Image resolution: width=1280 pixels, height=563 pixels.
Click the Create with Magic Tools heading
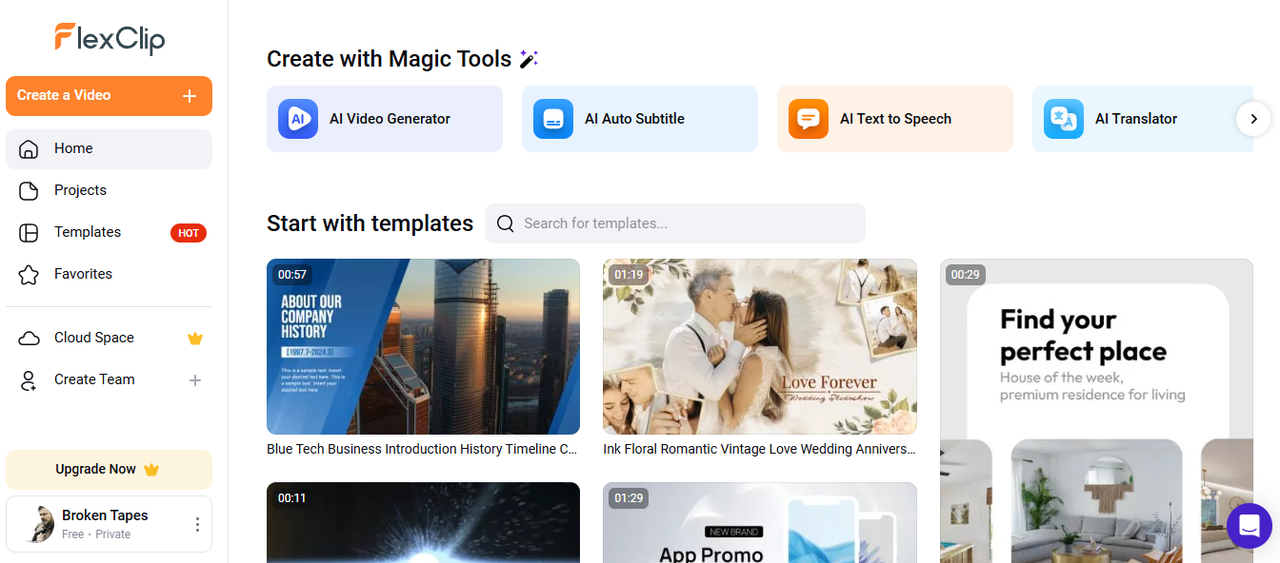(x=389, y=59)
